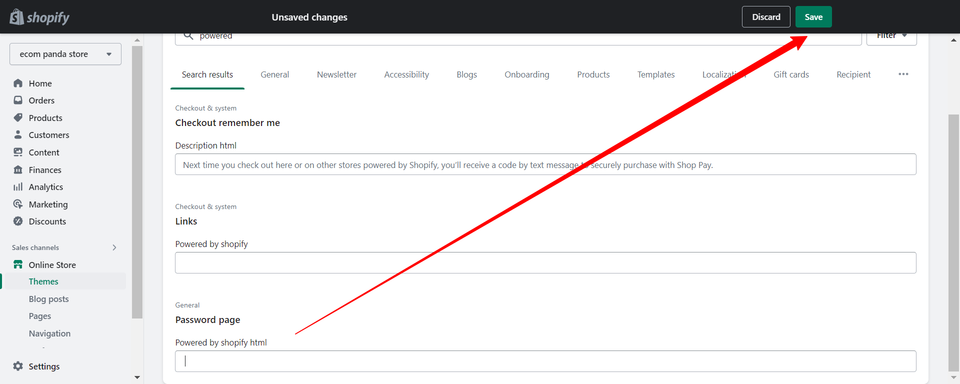Click the Products tag icon
The image size is (960, 384).
pyautogui.click(x=18, y=118)
